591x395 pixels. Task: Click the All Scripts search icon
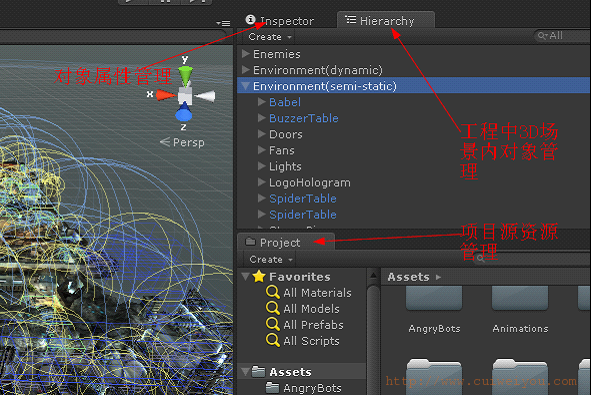[273, 340]
